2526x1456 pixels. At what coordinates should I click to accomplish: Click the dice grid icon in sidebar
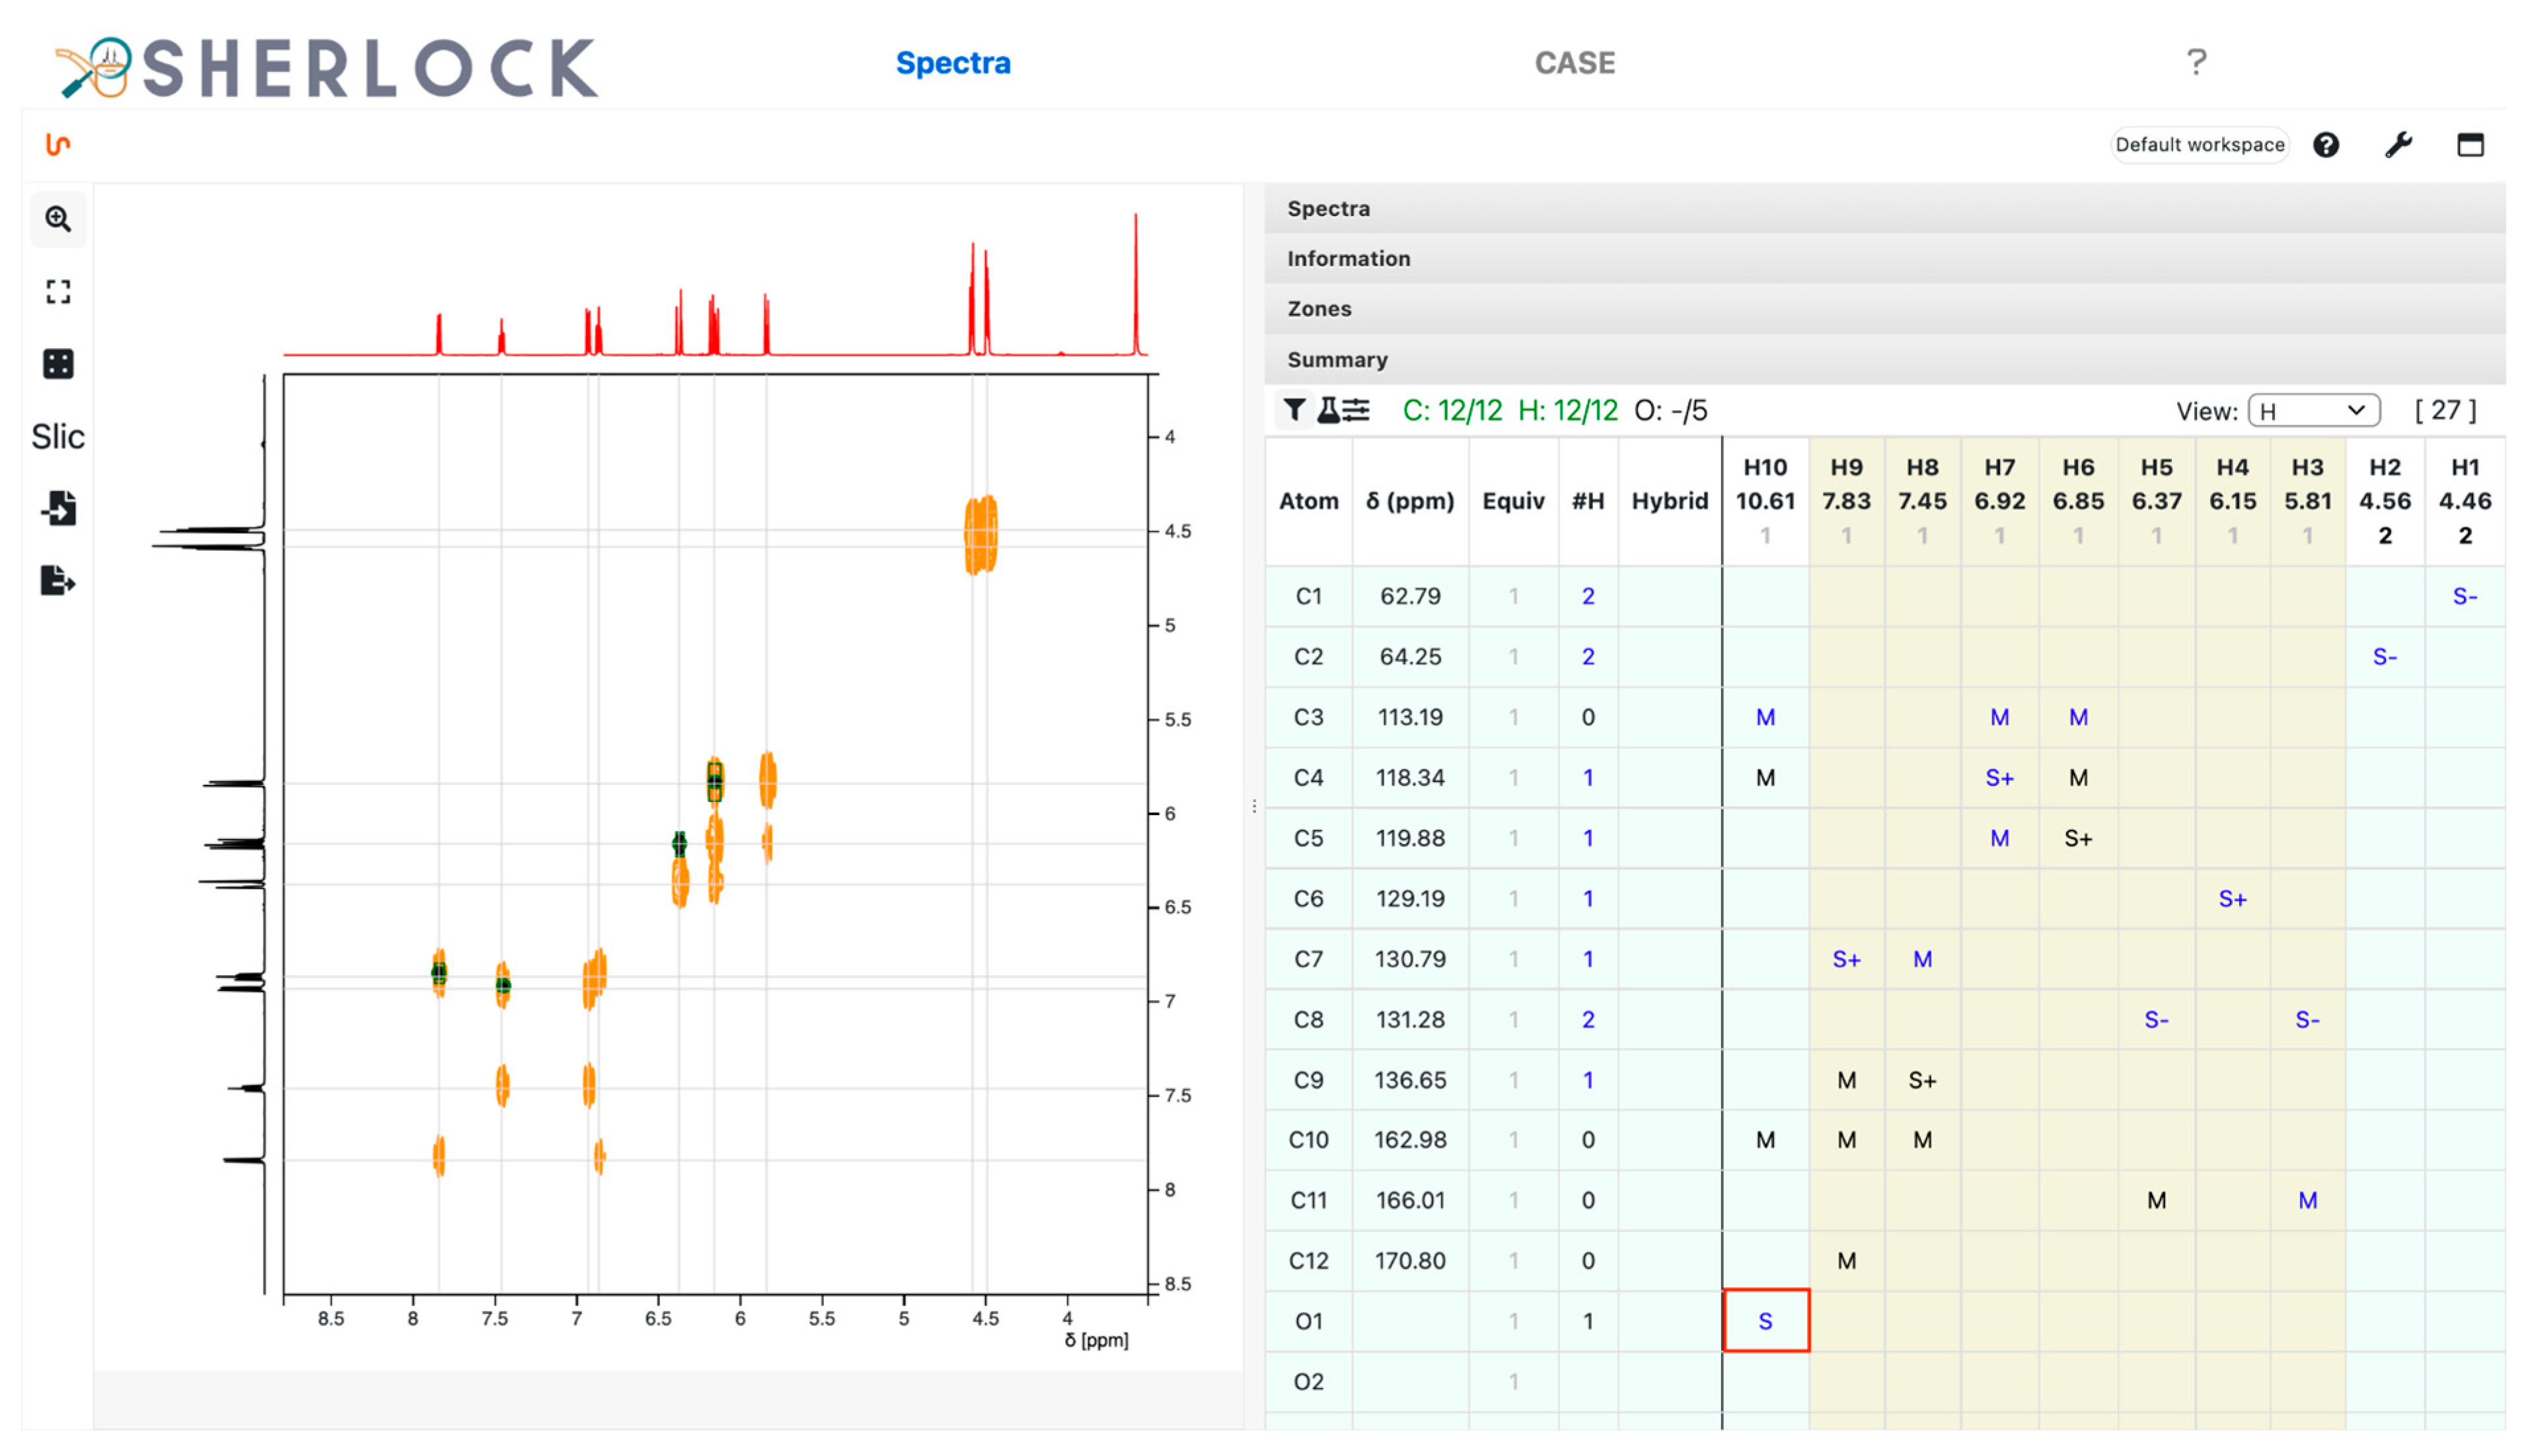click(58, 364)
